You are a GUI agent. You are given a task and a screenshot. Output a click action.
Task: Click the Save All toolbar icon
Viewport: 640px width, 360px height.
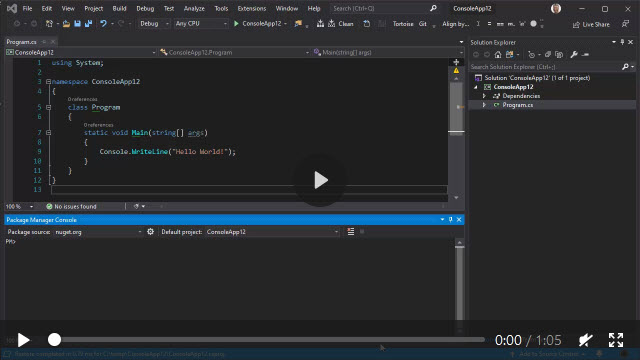point(88,24)
